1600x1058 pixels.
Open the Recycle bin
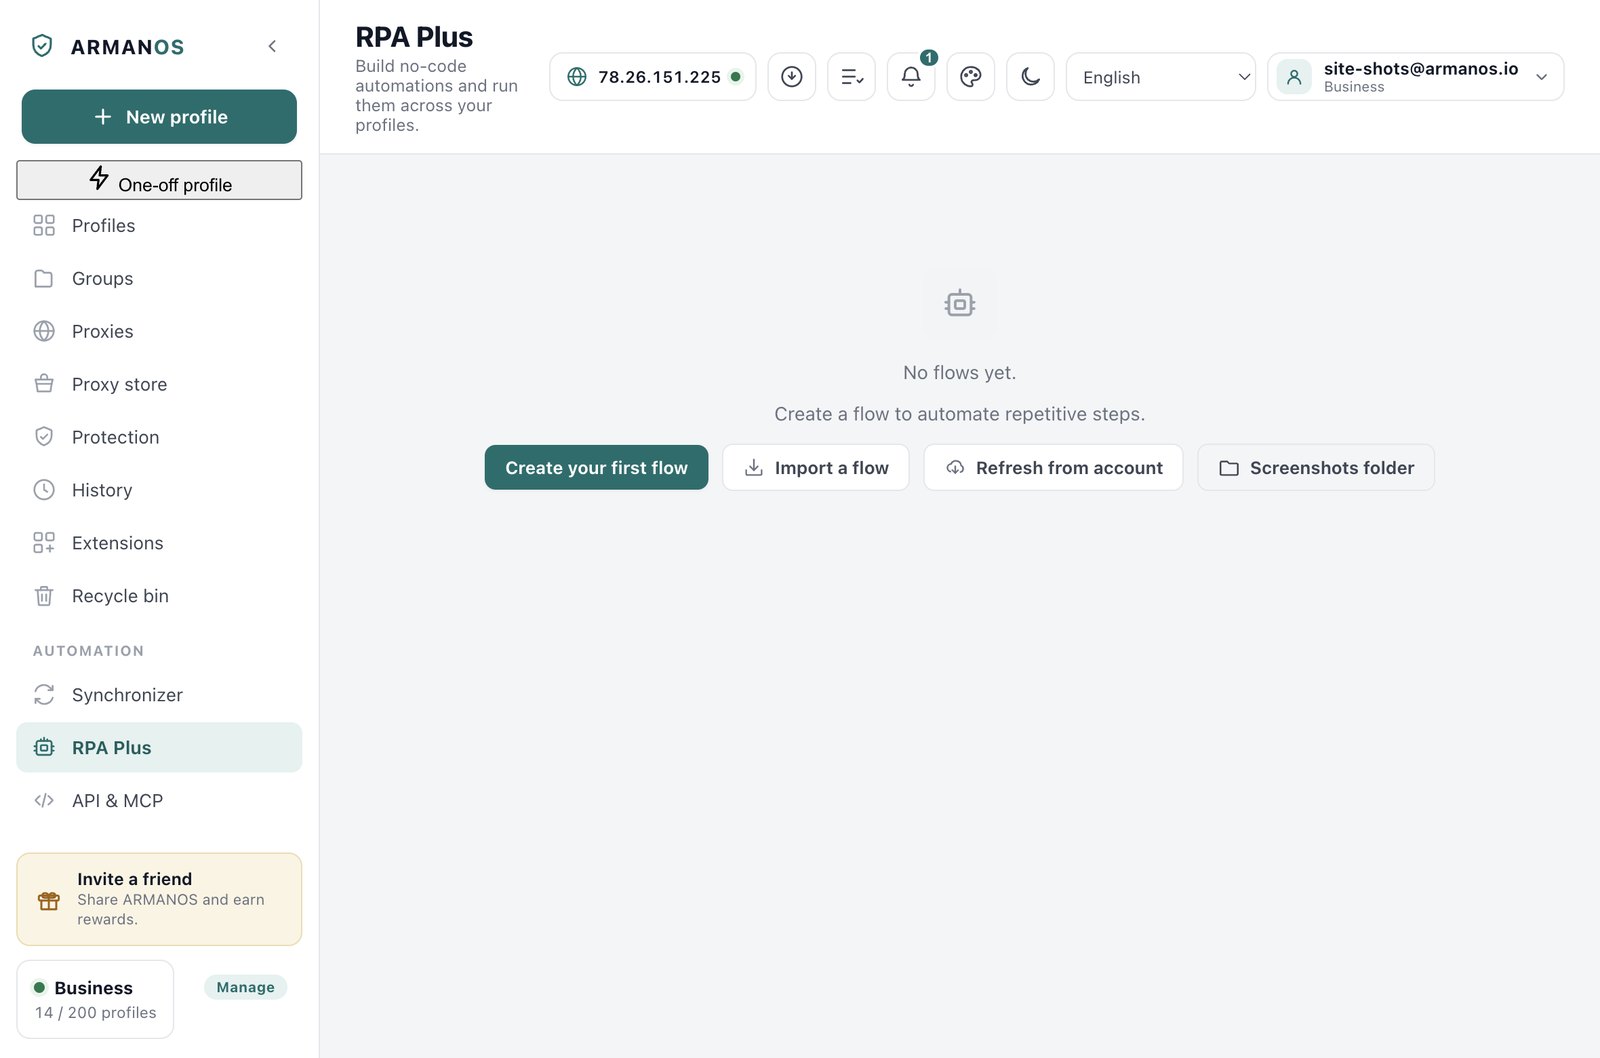click(x=159, y=597)
